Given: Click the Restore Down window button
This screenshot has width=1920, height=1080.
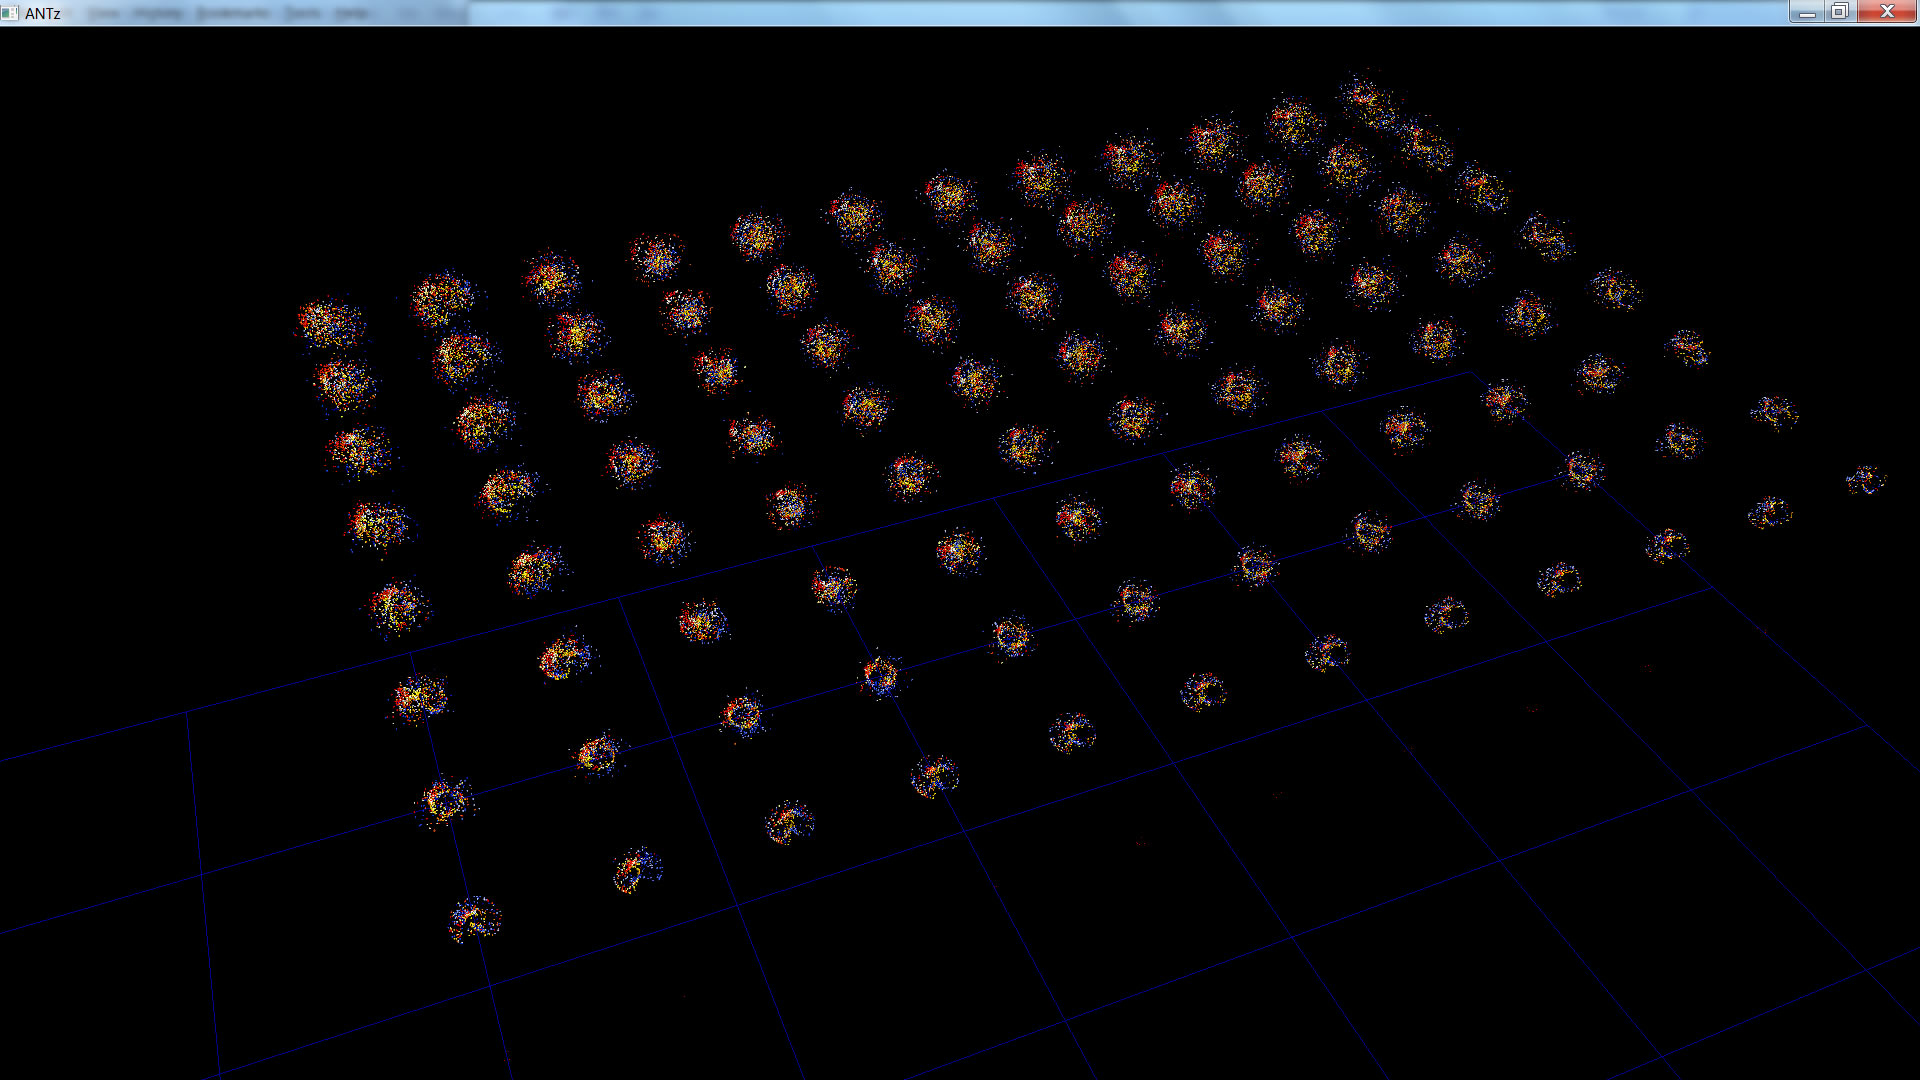Looking at the screenshot, I should [x=1839, y=12].
